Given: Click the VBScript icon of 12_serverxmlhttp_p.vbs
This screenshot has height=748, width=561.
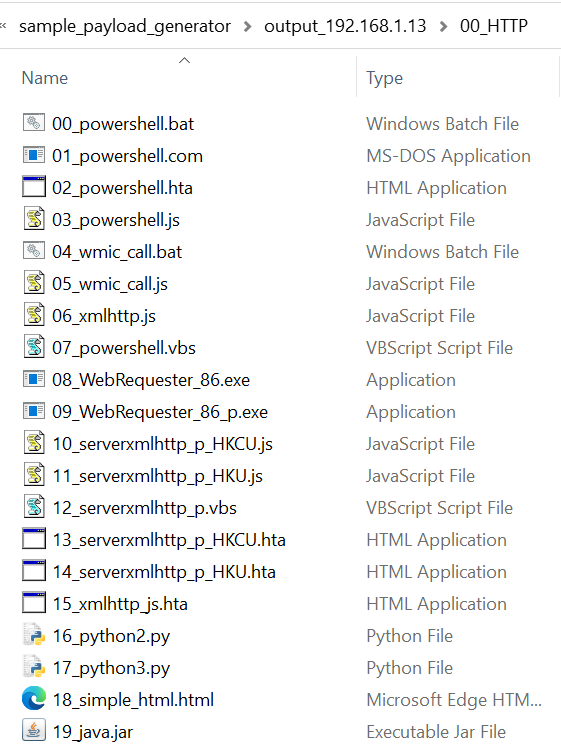Looking at the screenshot, I should pos(34,507).
